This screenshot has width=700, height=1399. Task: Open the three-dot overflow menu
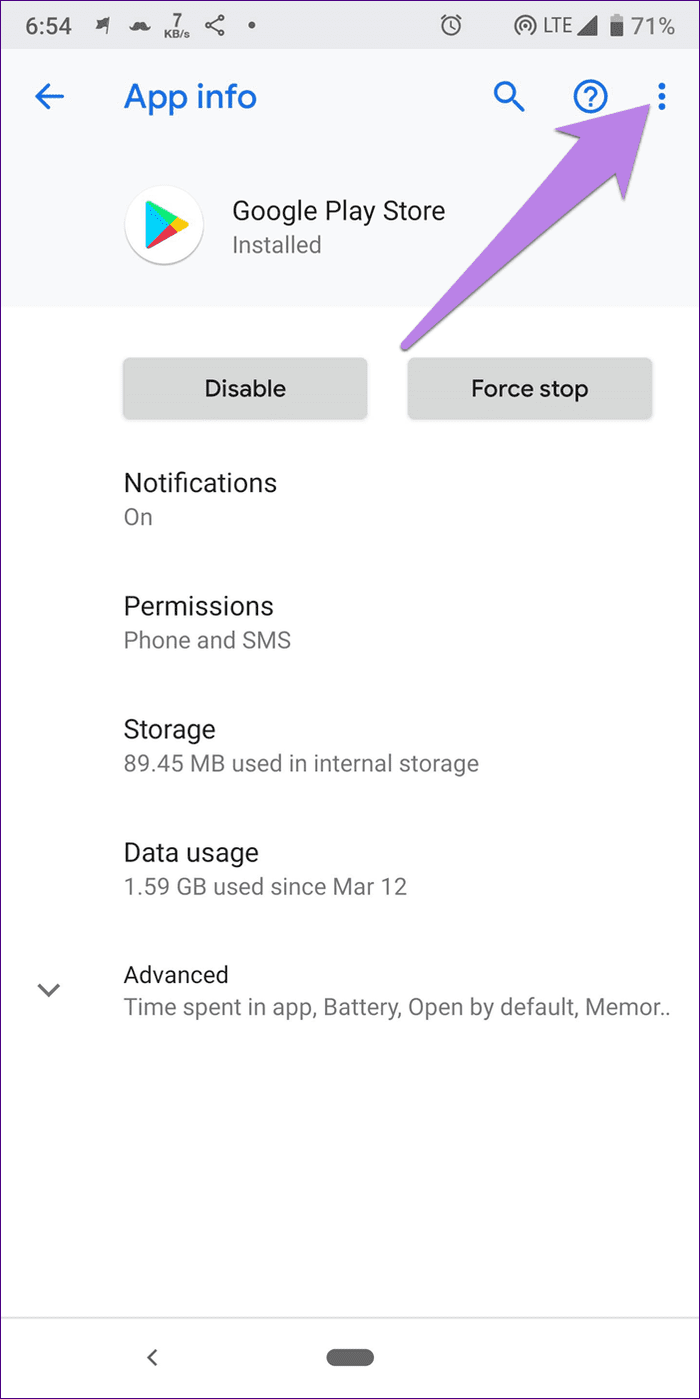[661, 96]
